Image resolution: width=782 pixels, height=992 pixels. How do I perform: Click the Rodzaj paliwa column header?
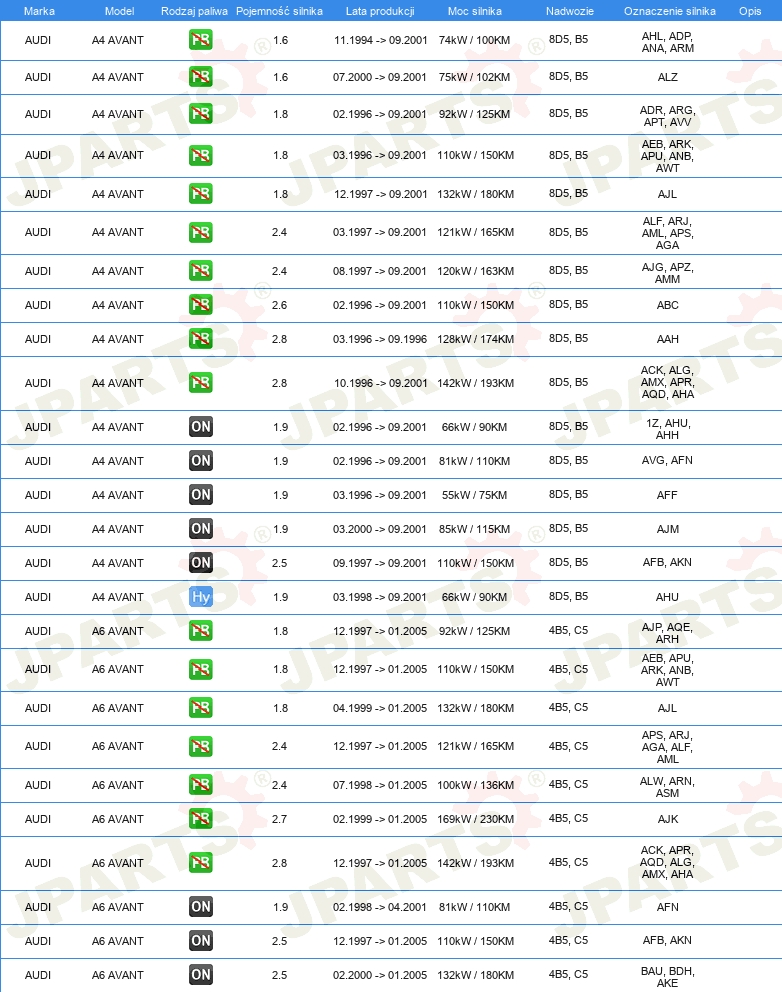194,11
